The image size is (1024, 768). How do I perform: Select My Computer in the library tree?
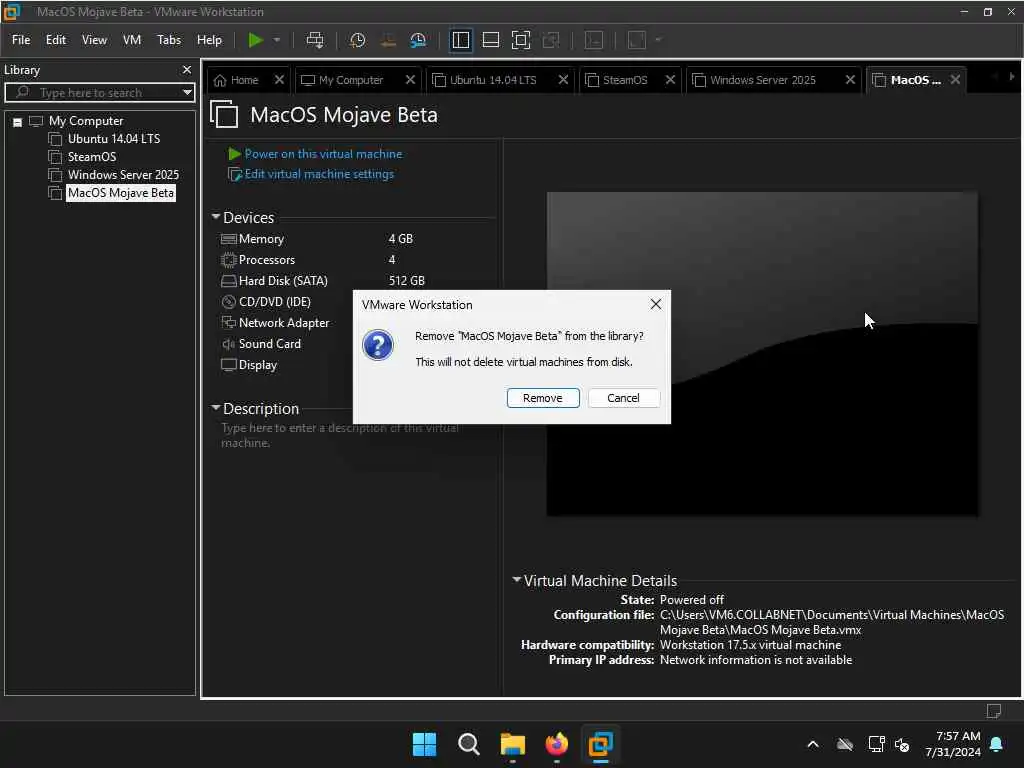pos(86,121)
